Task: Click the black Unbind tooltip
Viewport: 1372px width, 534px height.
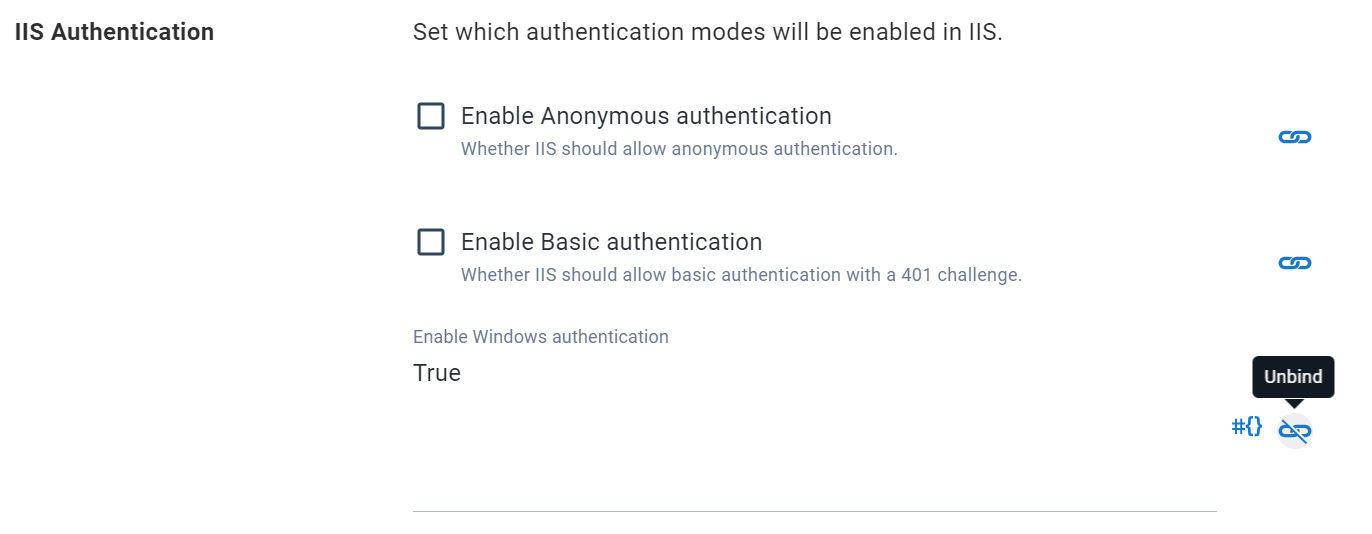Action: (1293, 377)
